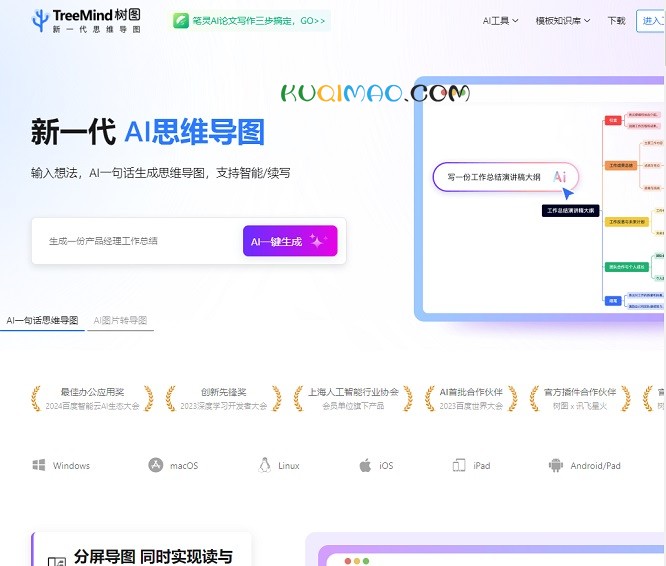Click the Windows download label
The height and width of the screenshot is (566, 666).
(x=71, y=466)
